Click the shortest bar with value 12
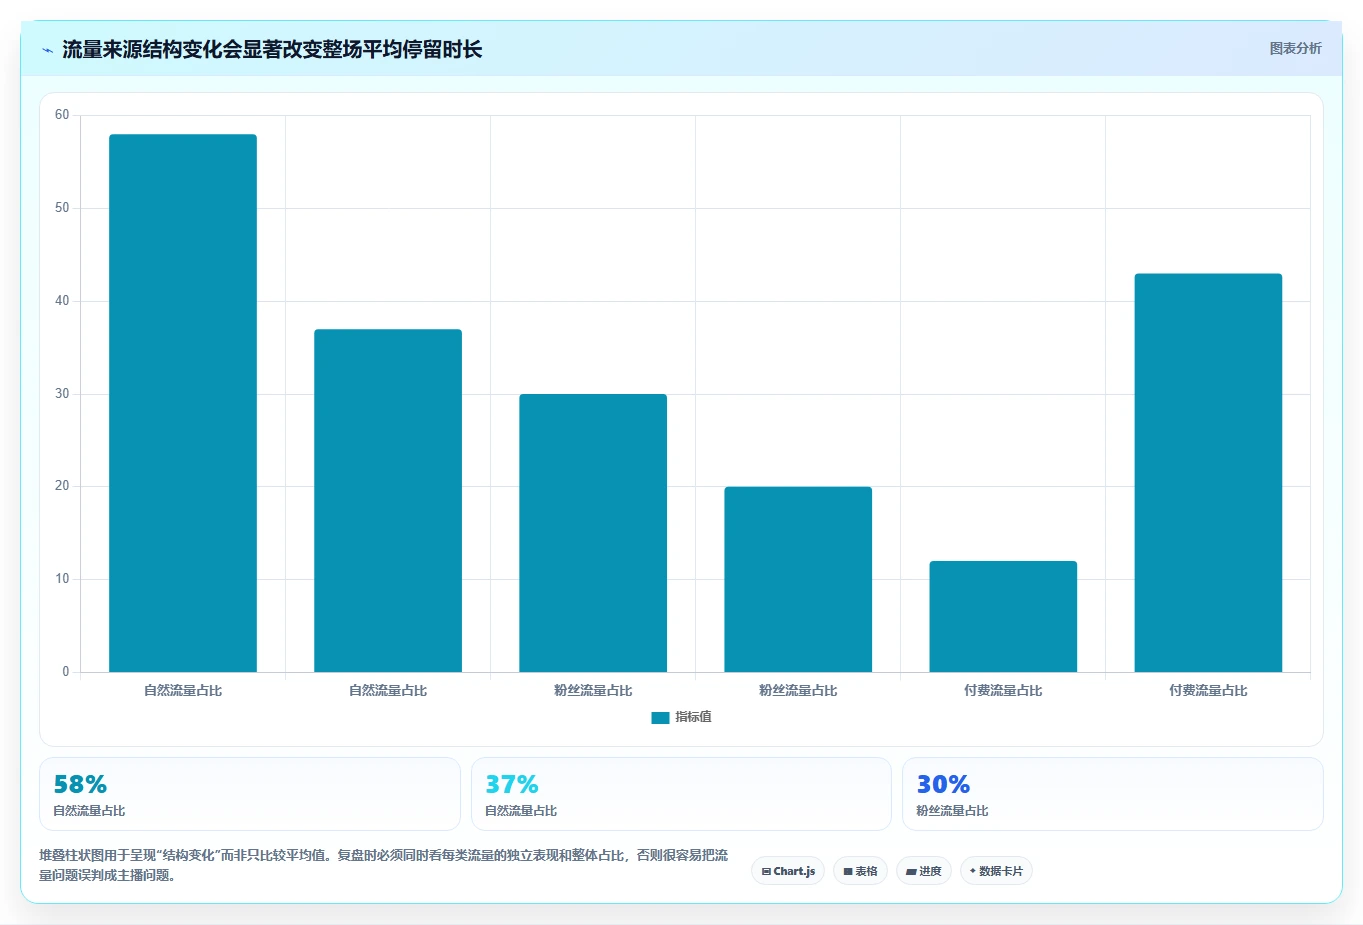Viewport: 1363px width, 925px height. tap(1003, 616)
